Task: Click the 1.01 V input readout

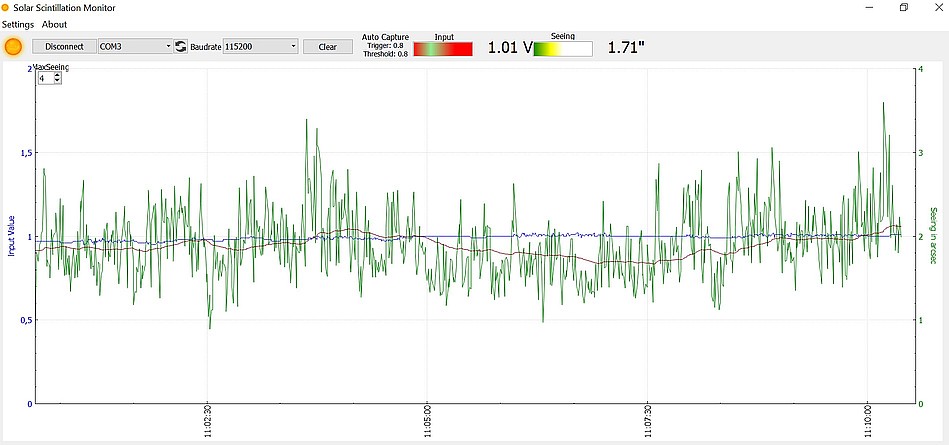Action: [x=510, y=48]
